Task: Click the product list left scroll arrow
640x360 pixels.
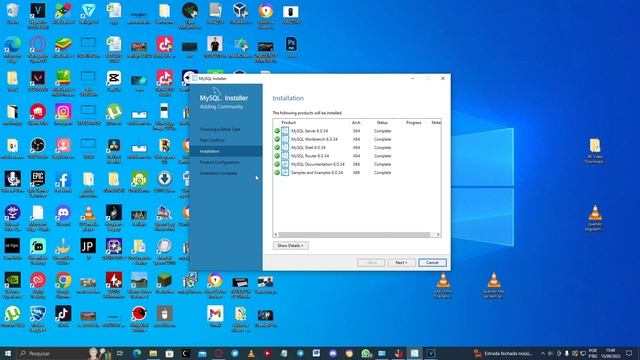Action: 276,234
